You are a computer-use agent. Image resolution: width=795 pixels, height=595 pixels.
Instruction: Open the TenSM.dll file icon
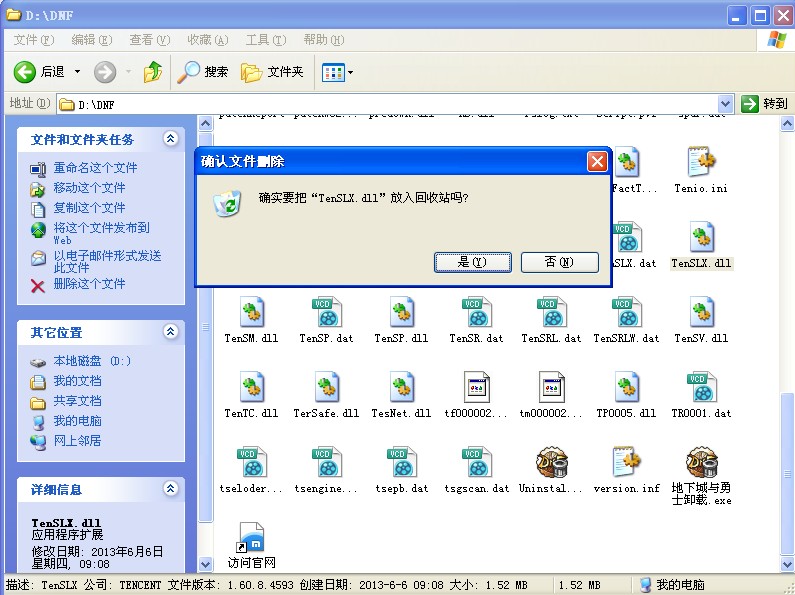point(251,313)
